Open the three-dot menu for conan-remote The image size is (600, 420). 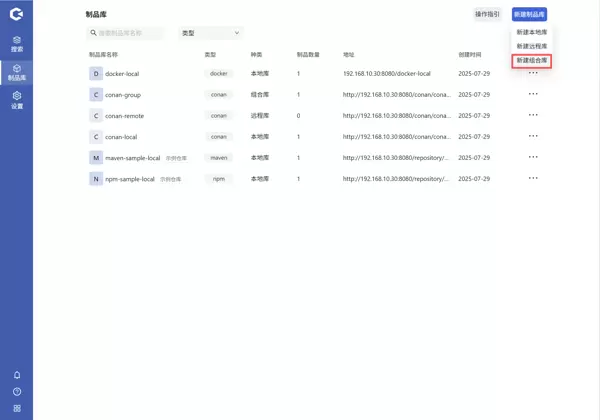tap(533, 115)
